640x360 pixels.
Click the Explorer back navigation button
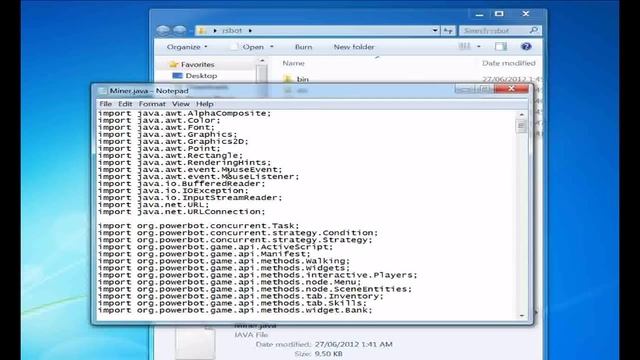[x=163, y=30]
